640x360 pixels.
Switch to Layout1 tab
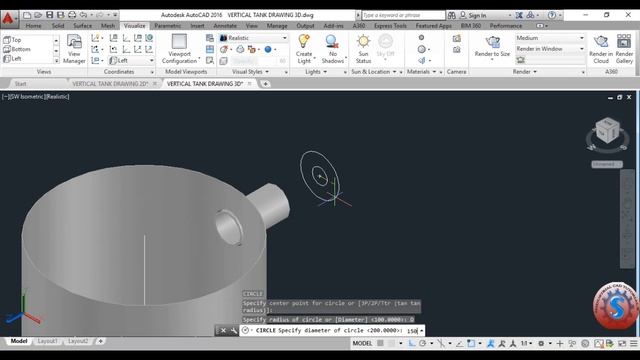(x=47, y=341)
